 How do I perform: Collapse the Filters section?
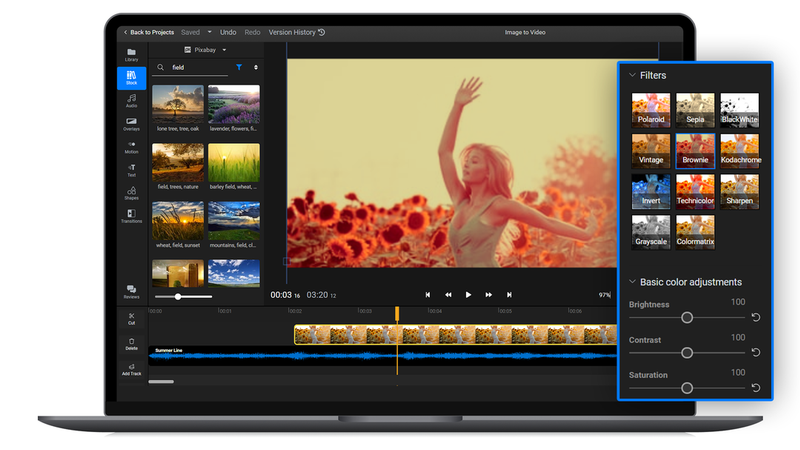tap(632, 75)
